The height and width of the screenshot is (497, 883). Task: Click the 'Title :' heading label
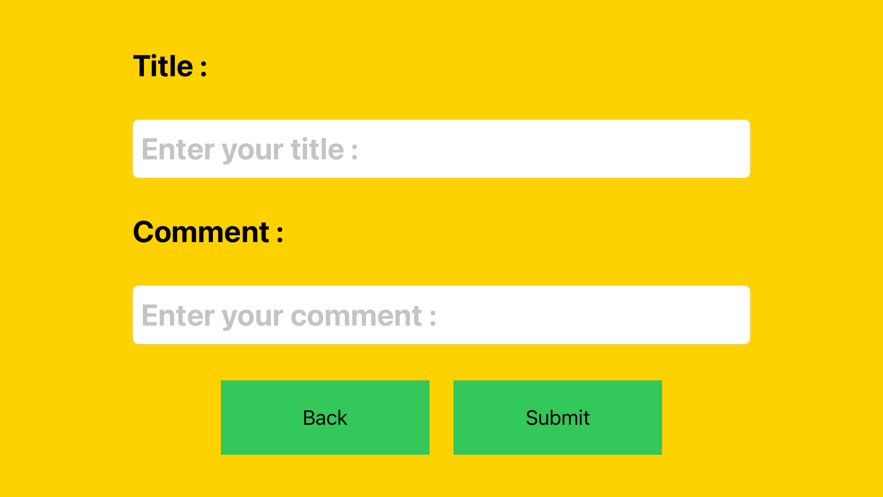(170, 66)
